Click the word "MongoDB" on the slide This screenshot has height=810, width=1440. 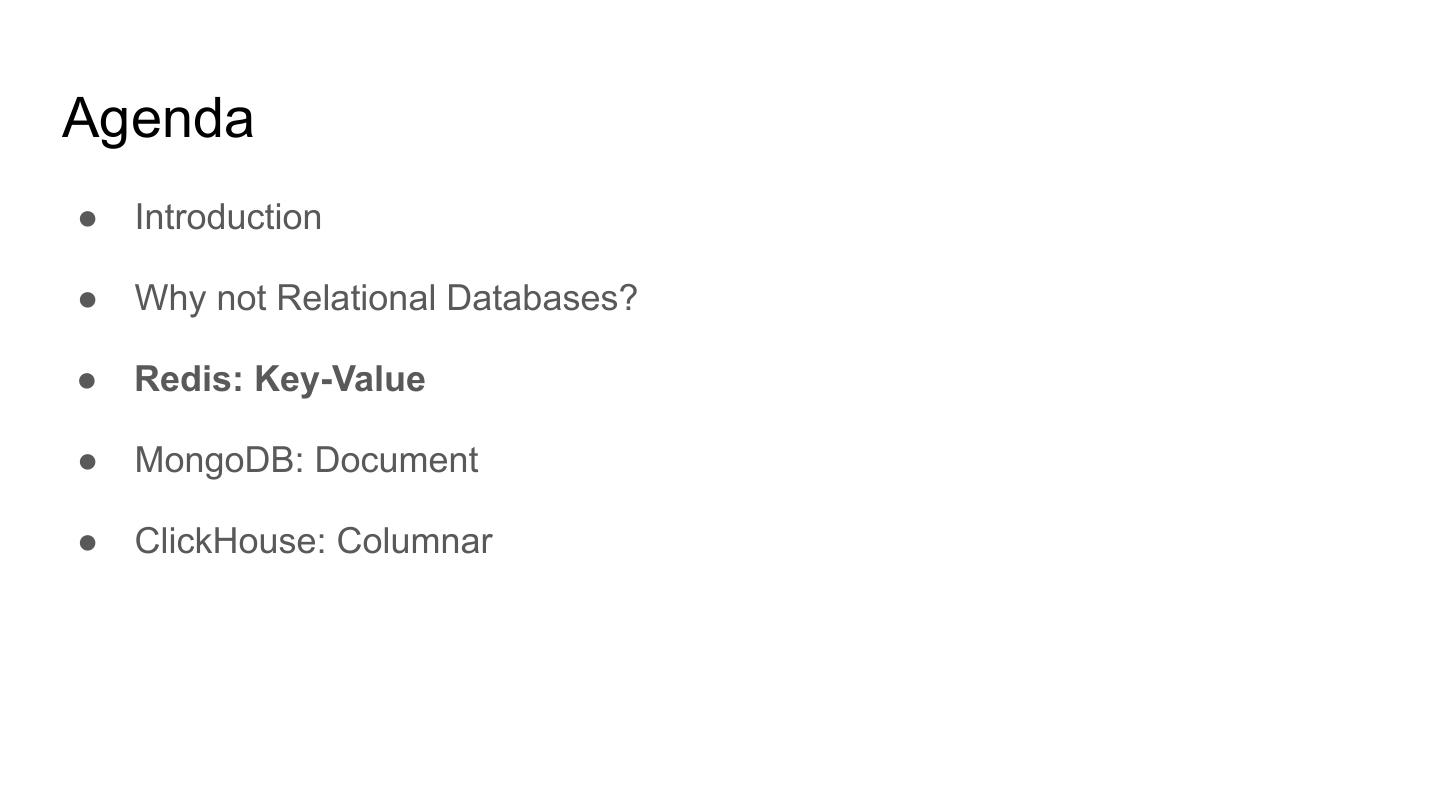coord(219,460)
